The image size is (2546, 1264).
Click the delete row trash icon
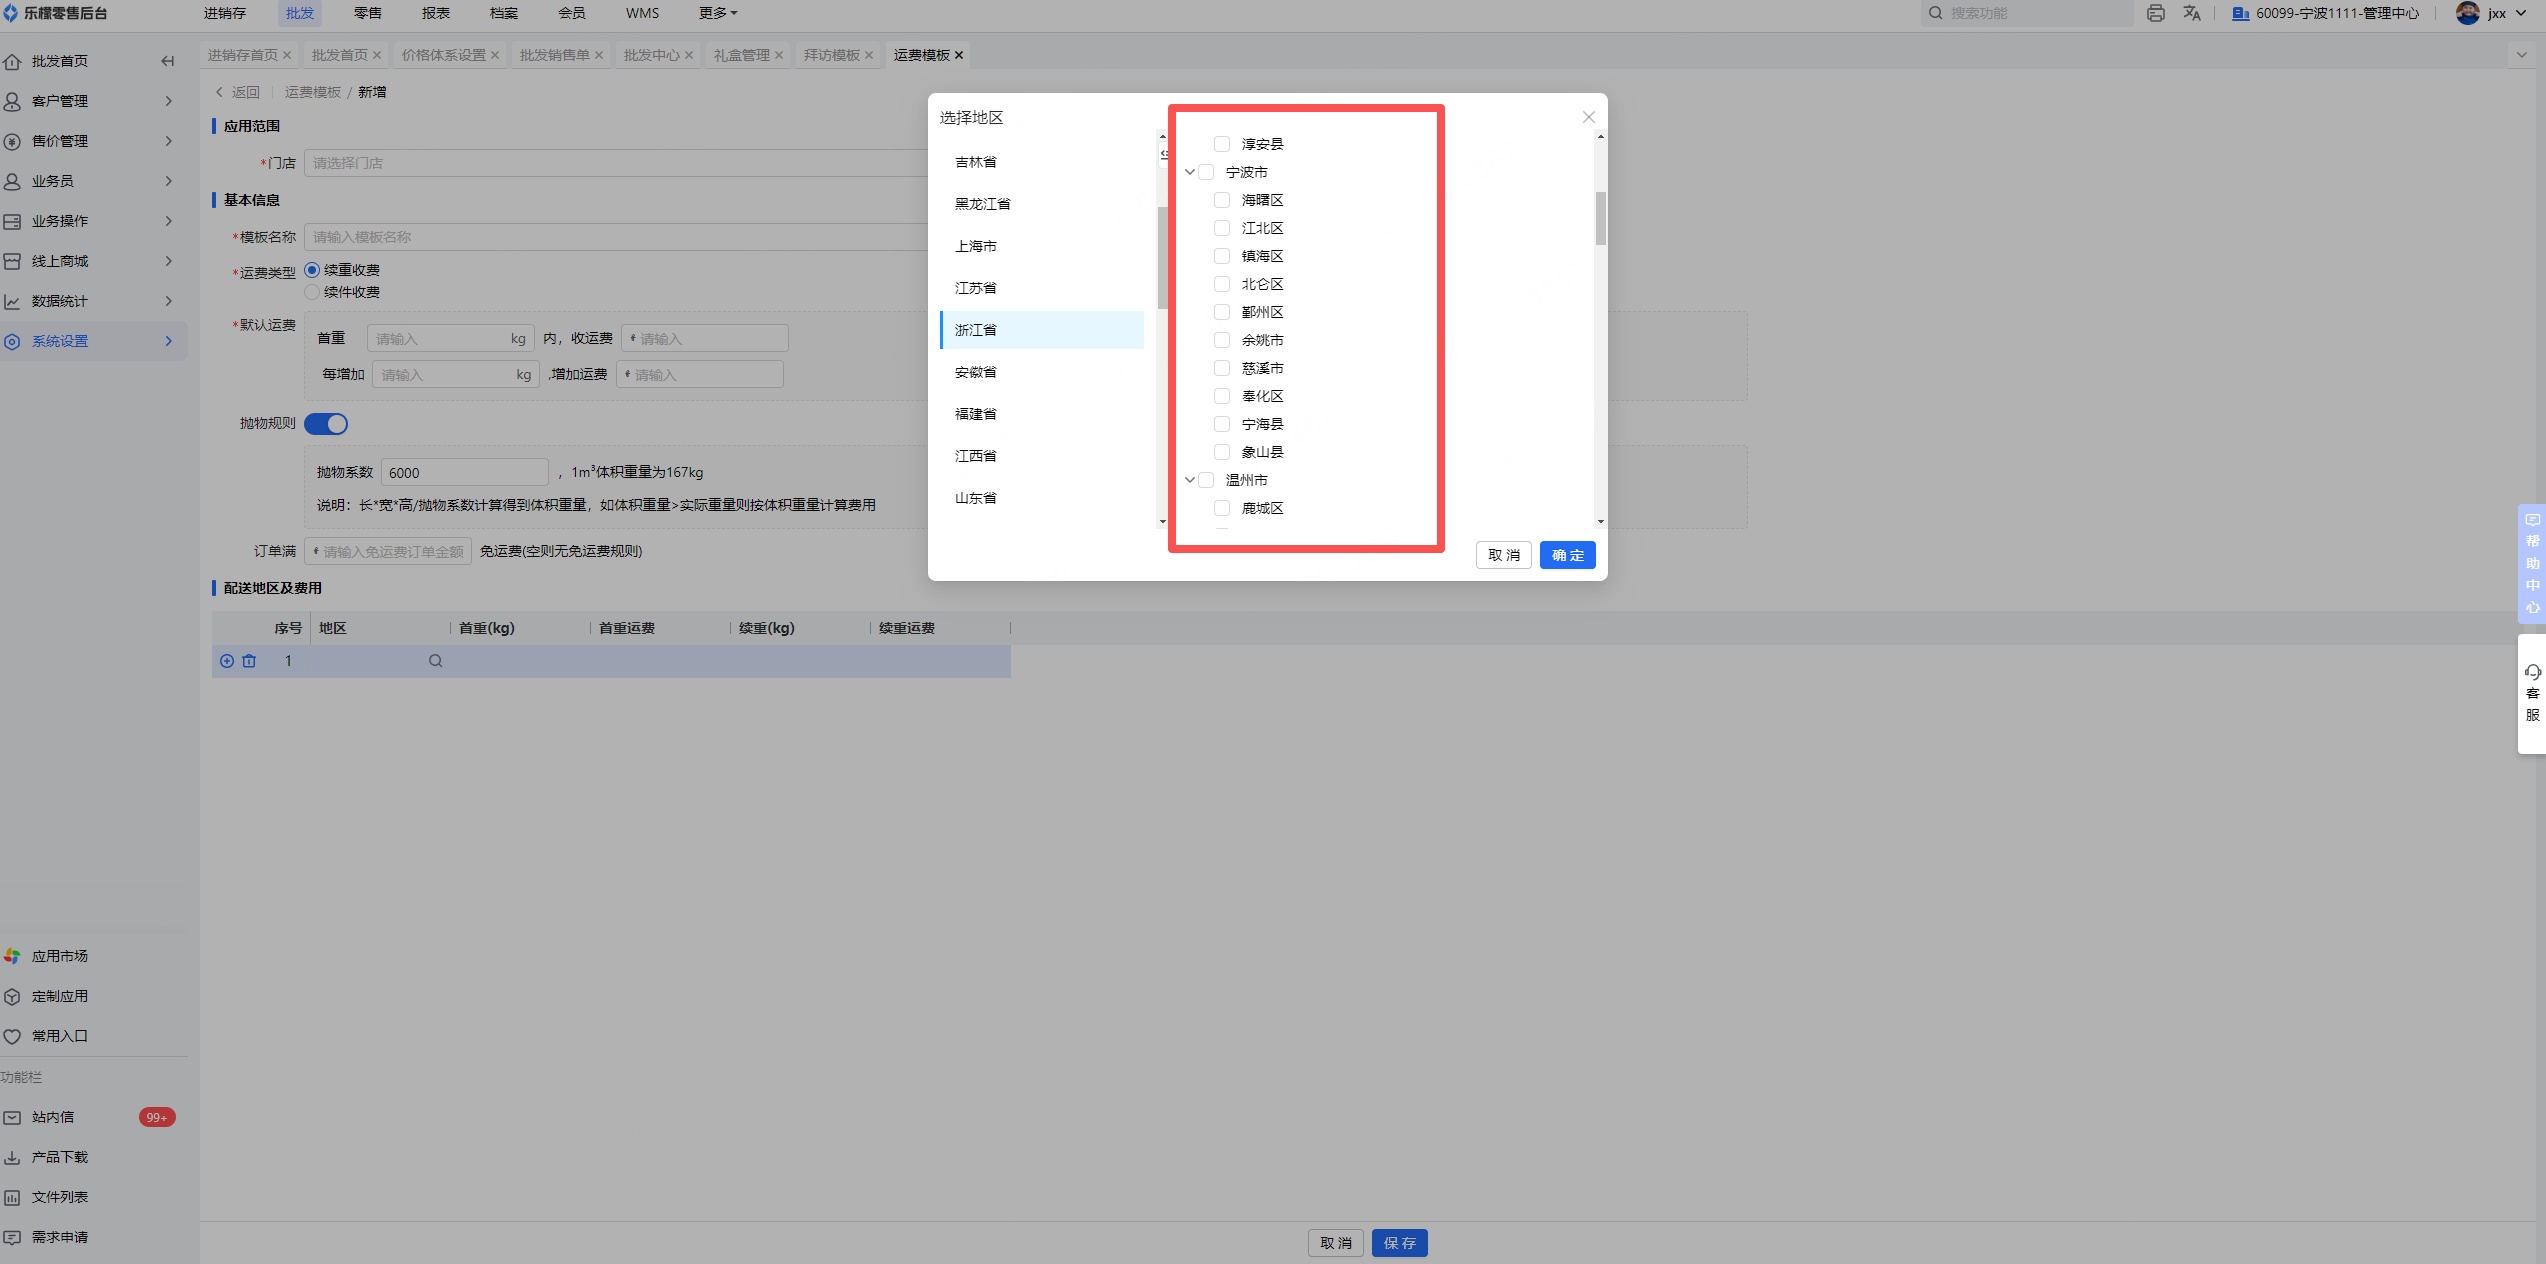[x=249, y=661]
